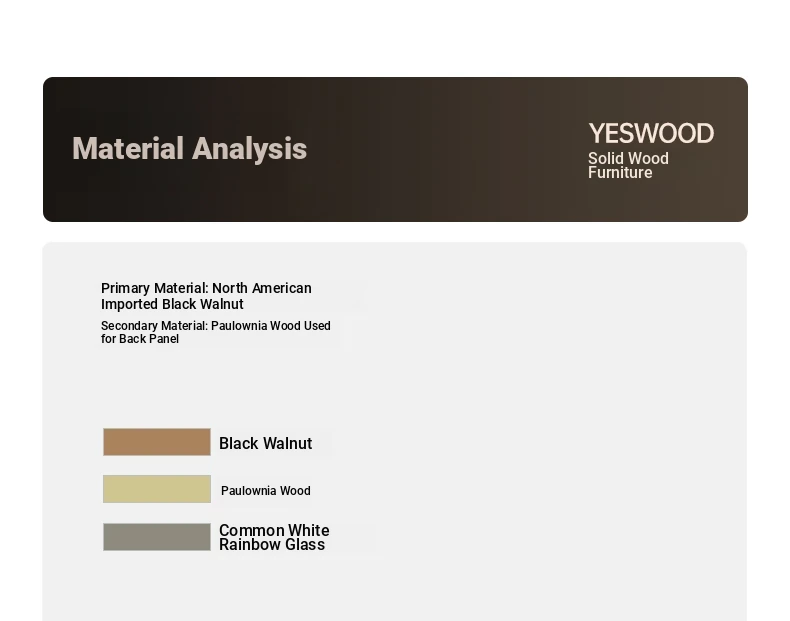This screenshot has height=621, width=790.
Task: Click the empty middle of the dark banner
Action: (428, 149)
